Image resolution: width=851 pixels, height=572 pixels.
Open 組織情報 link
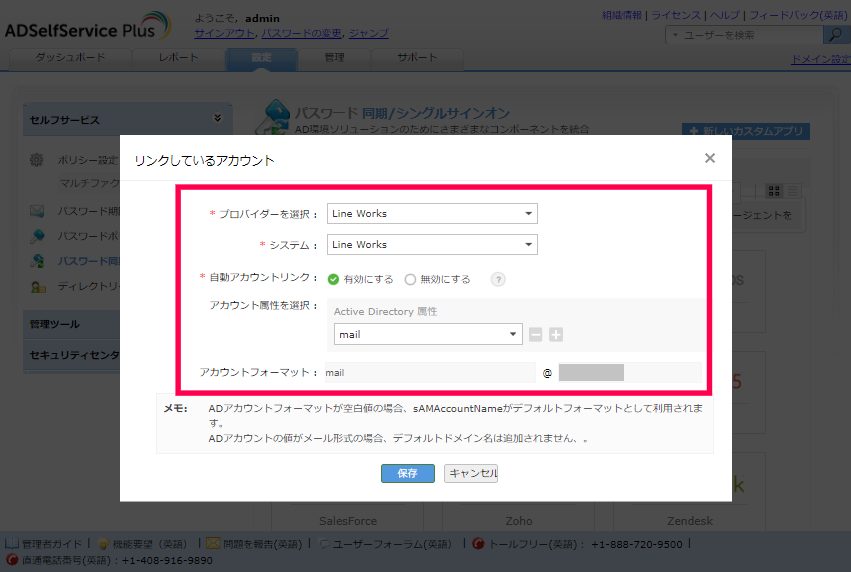(621, 15)
